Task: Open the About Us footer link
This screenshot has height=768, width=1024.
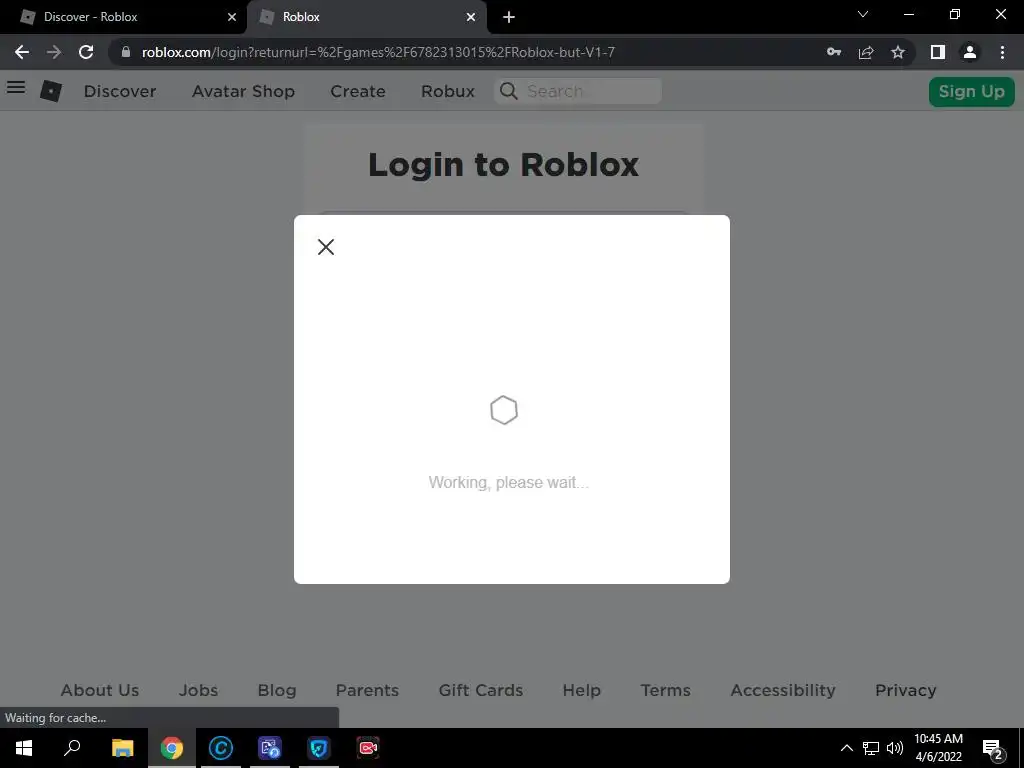Action: [x=100, y=690]
